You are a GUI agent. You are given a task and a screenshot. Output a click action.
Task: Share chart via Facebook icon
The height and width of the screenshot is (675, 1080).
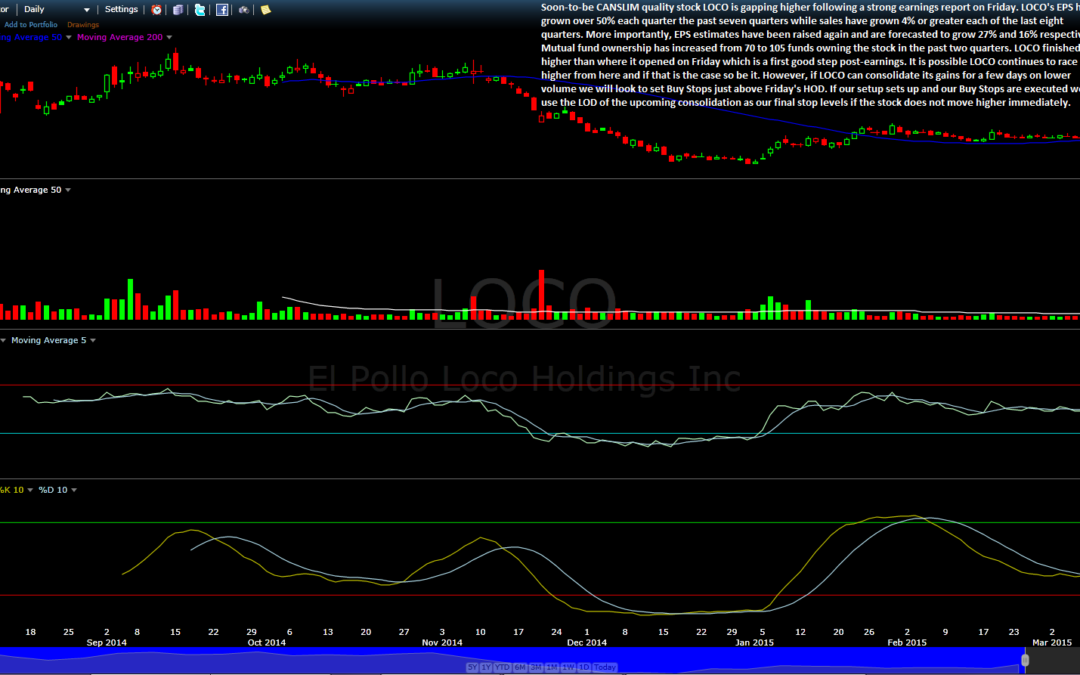tap(222, 10)
